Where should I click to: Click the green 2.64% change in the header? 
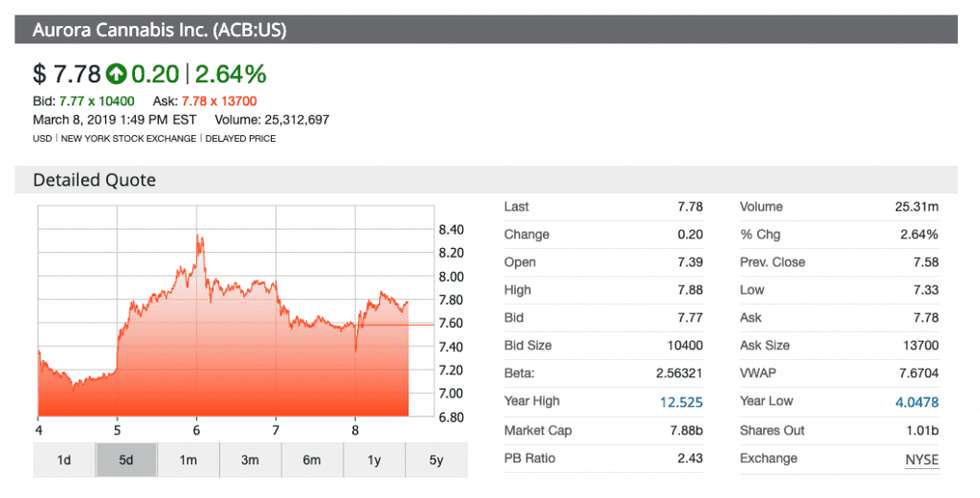[x=230, y=74]
